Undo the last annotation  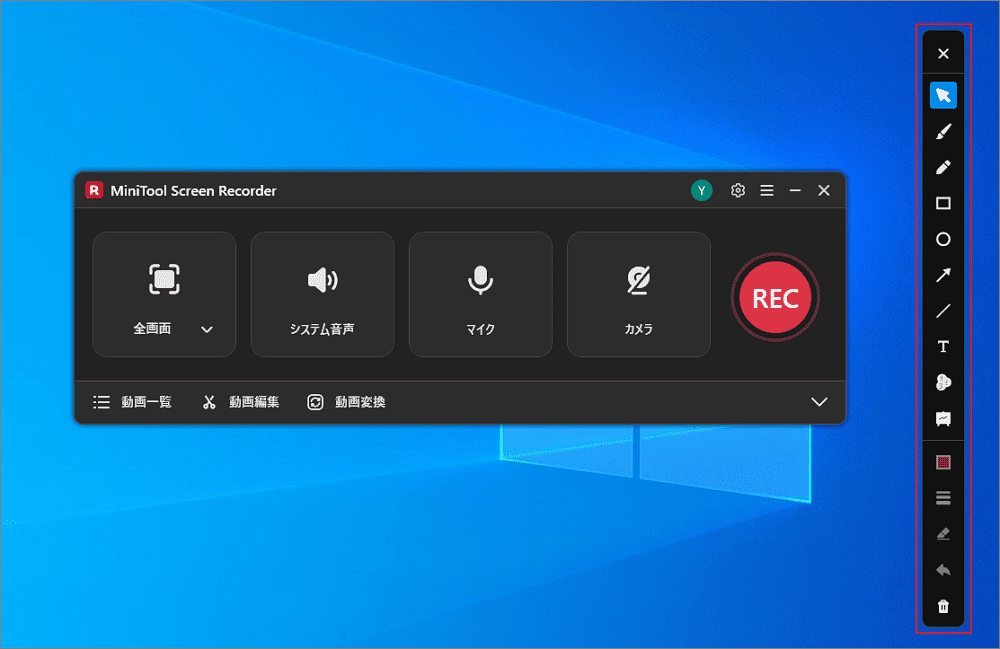(943, 570)
